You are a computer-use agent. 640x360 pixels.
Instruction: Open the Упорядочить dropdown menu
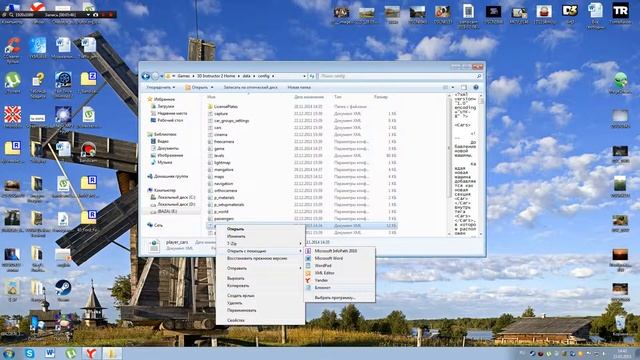pos(160,87)
